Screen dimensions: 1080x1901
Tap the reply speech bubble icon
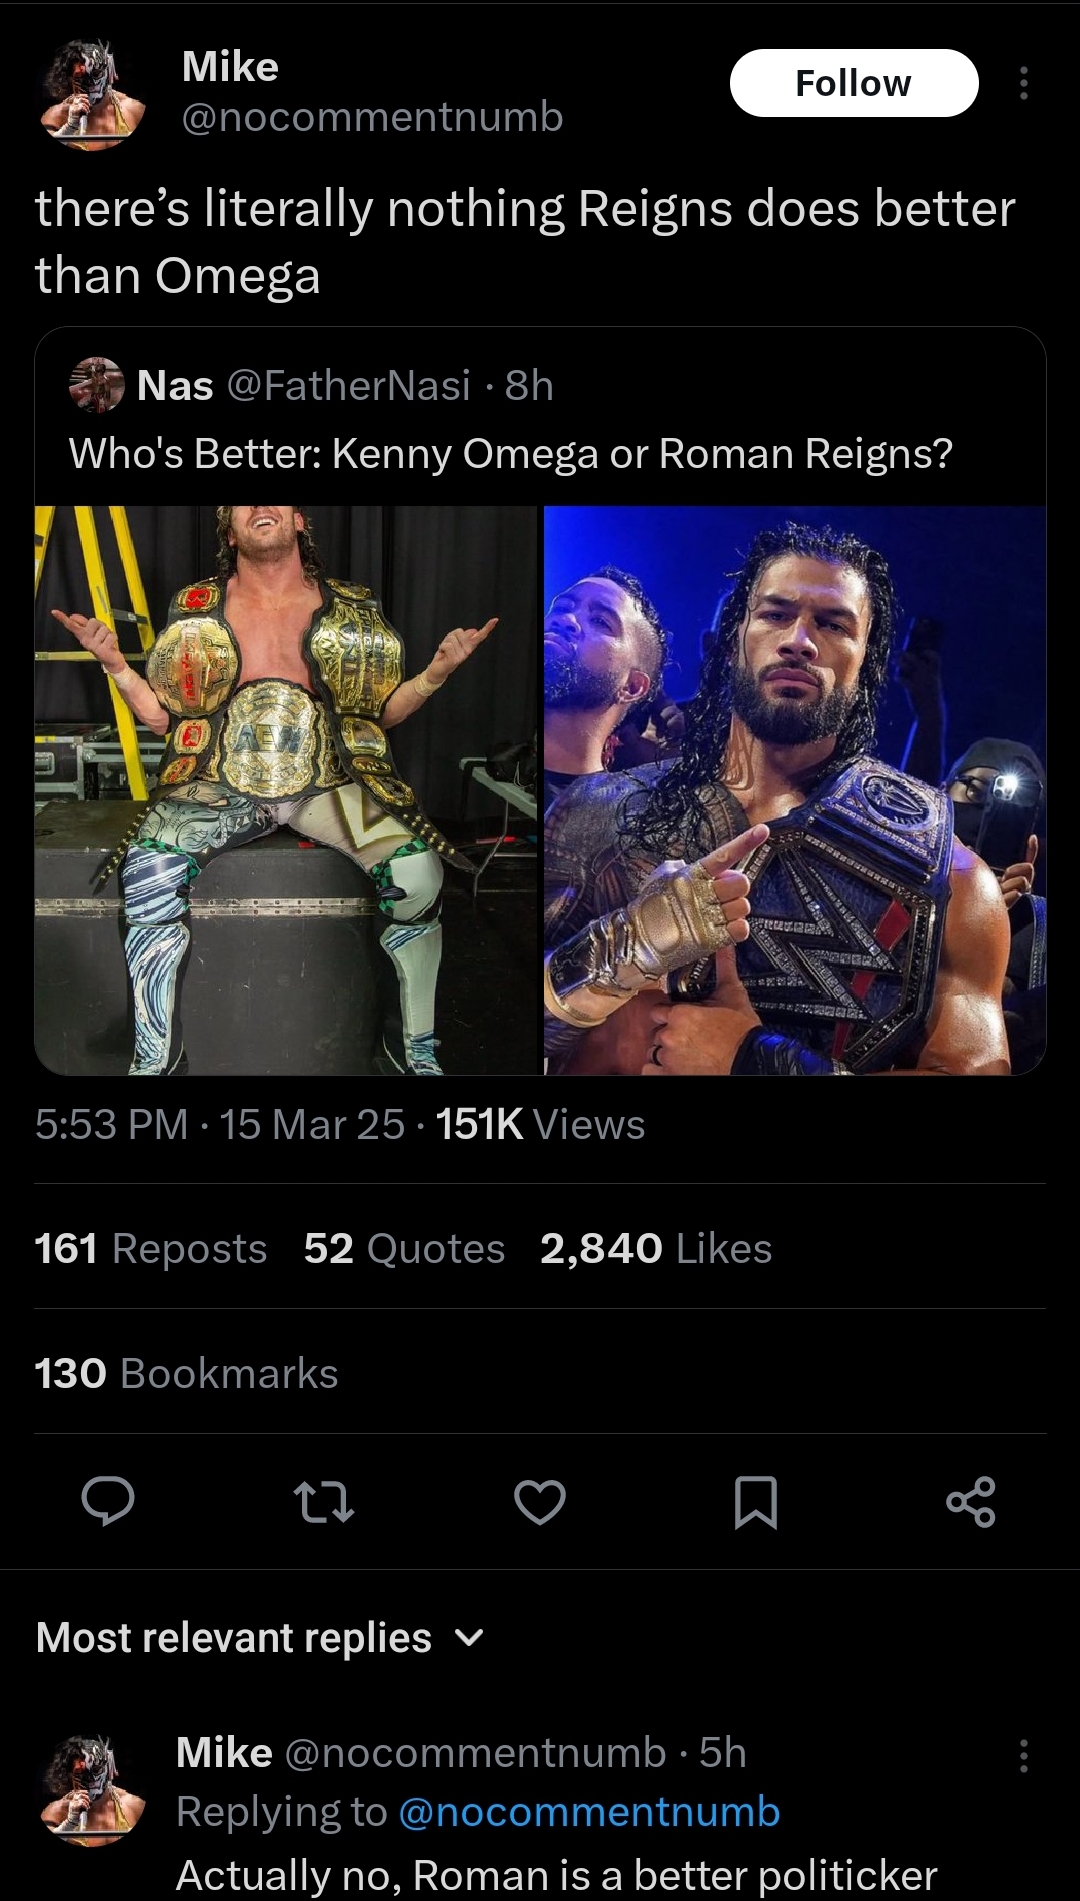pos(108,1501)
